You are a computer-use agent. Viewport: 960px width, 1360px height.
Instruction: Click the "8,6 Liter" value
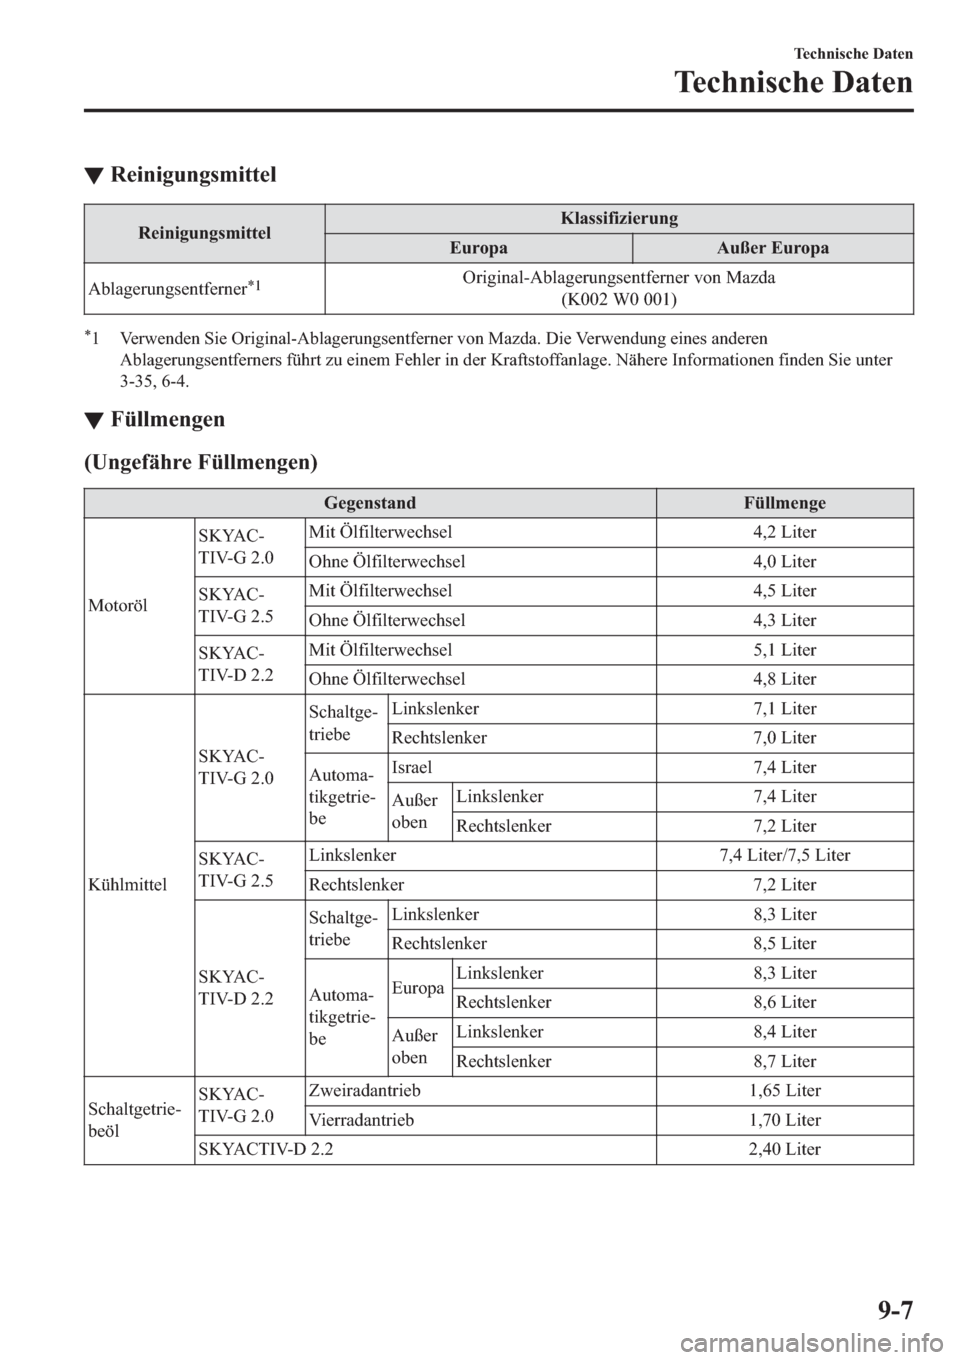pos(785,1003)
